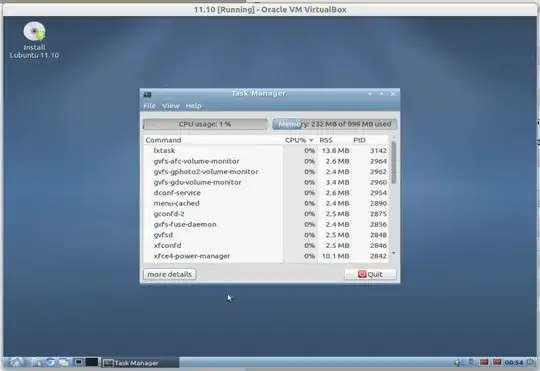Launch the web browser from the panel
Screen dimensions: 540x371
pyautogui.click(x=50, y=362)
